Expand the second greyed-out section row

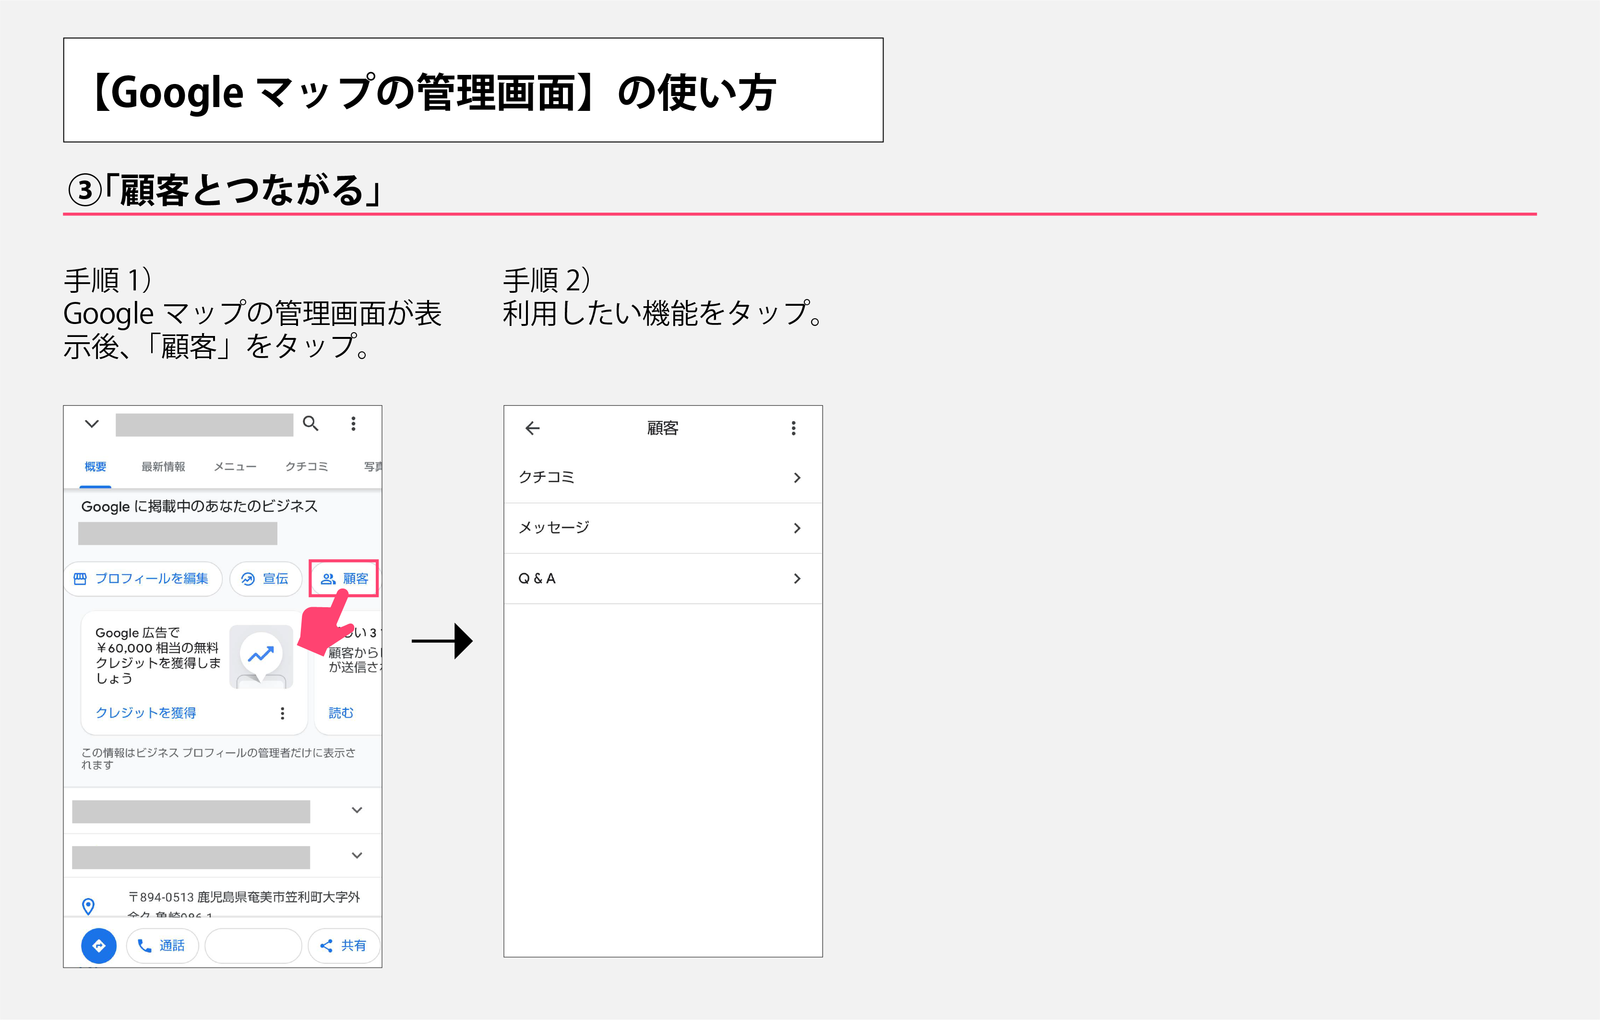click(222, 857)
